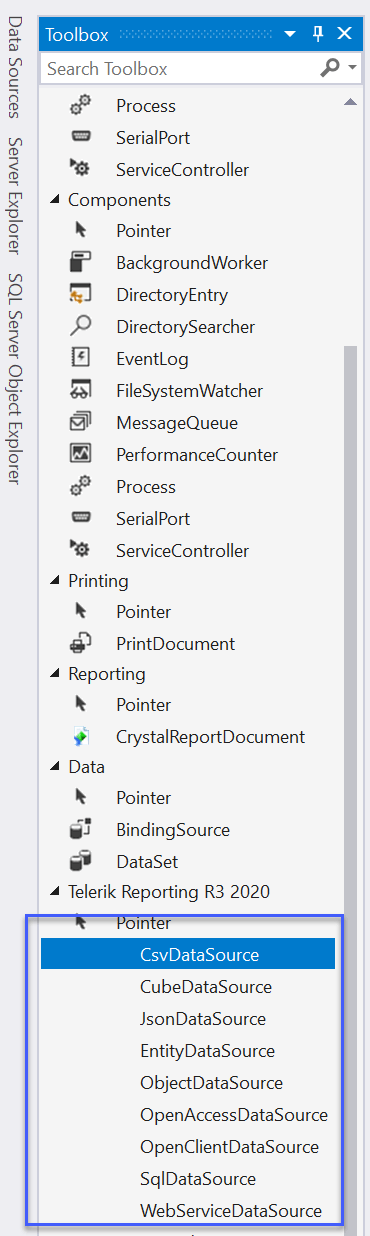Choose the PrintDocument printer icon
370x1236 pixels.
point(81,644)
